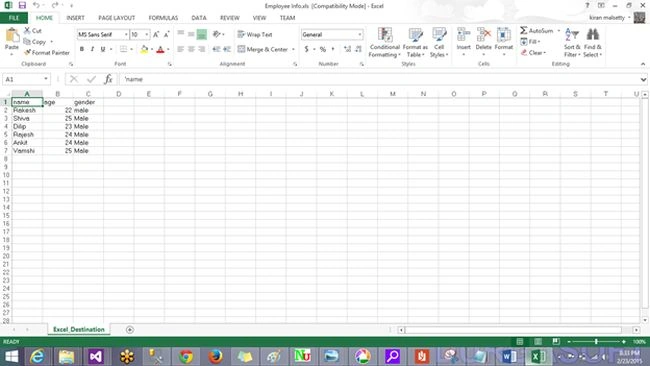This screenshot has height=366, width=650.
Task: Click the zoom slider handle
Action: point(596,342)
